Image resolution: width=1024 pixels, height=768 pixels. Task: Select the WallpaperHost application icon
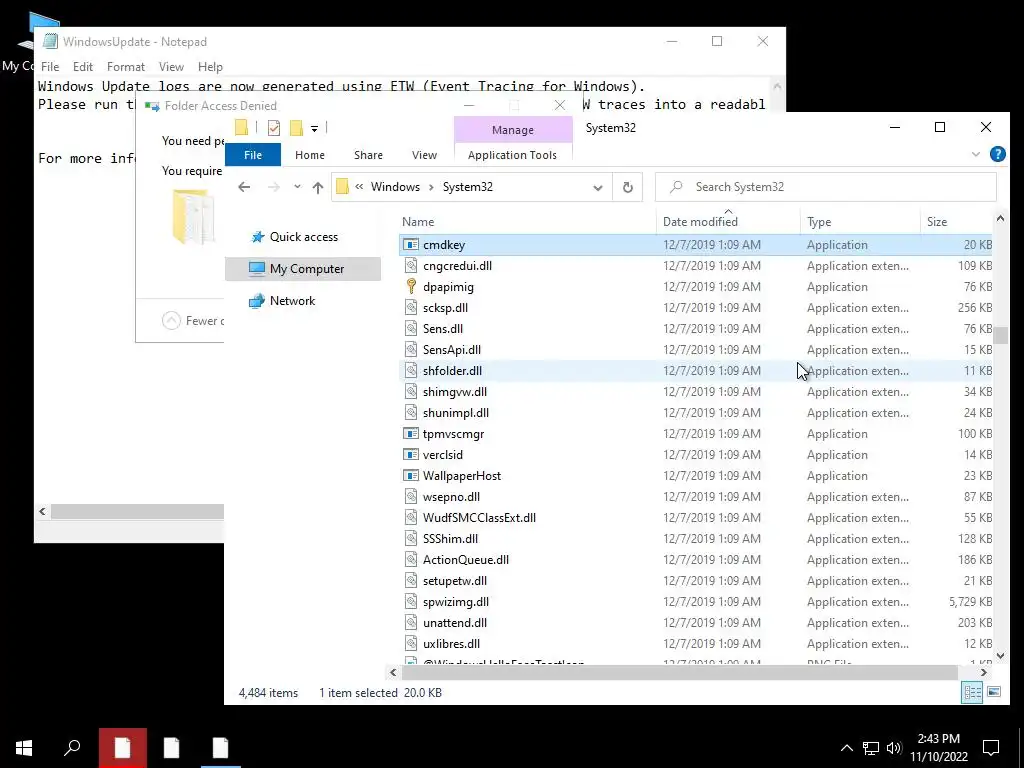tap(411, 475)
